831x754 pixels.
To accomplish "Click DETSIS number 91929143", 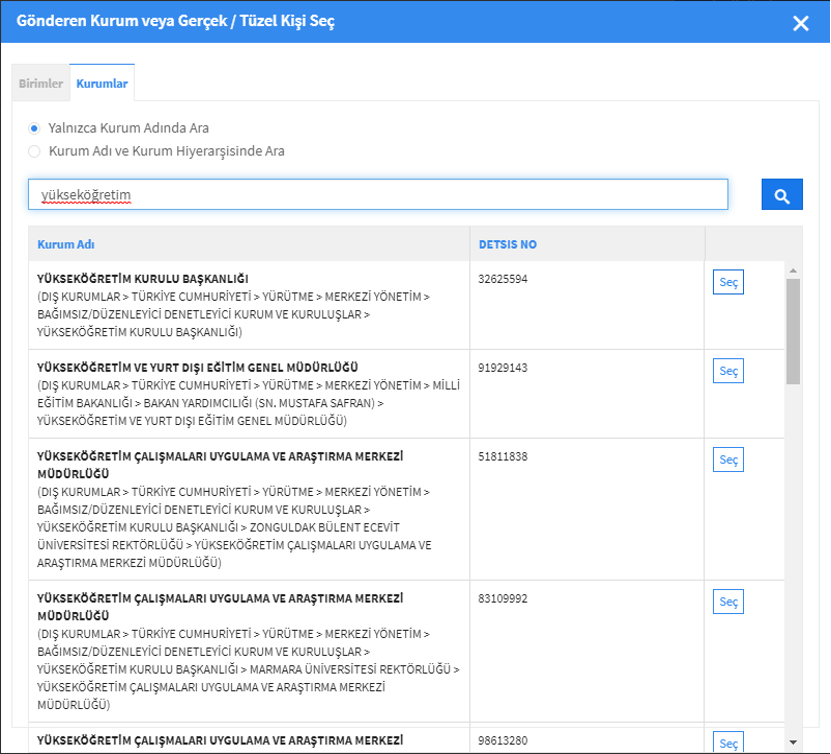I will click(502, 368).
